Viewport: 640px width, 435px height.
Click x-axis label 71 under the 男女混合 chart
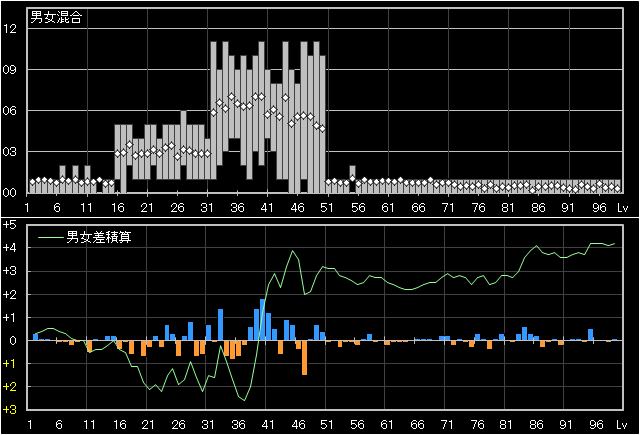click(448, 208)
